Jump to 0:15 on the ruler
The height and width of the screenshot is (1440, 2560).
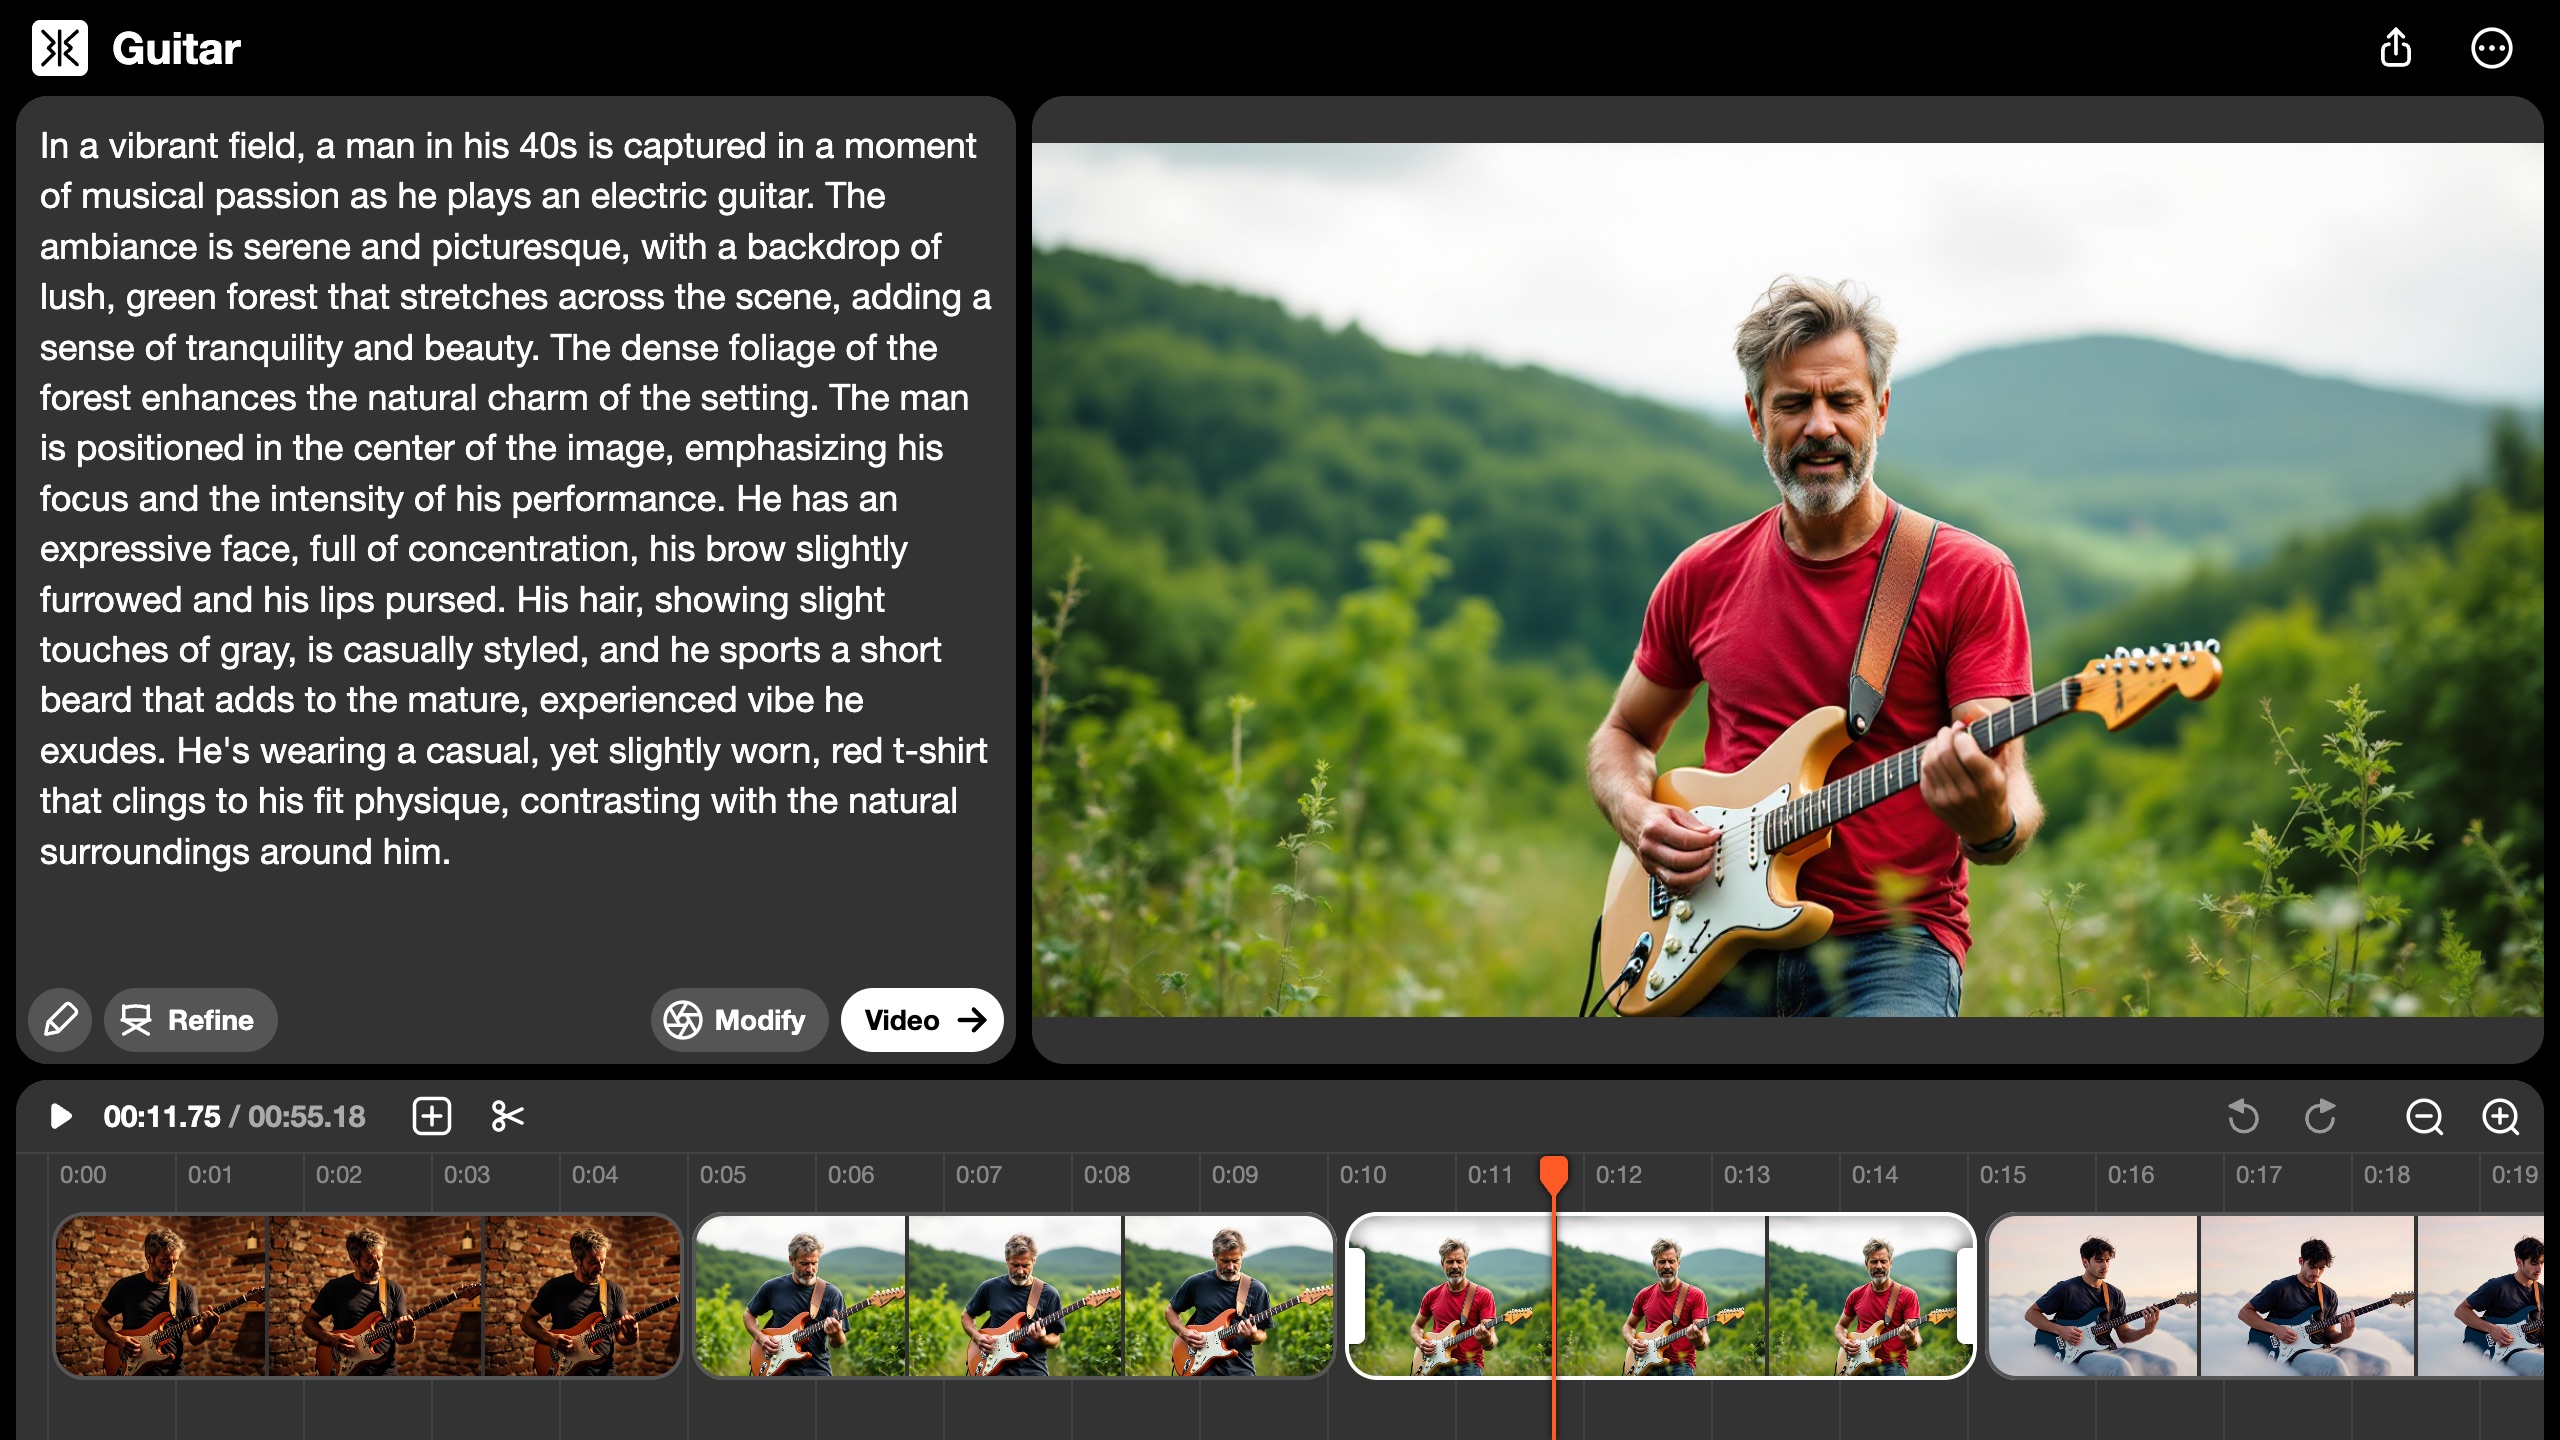2003,1174
